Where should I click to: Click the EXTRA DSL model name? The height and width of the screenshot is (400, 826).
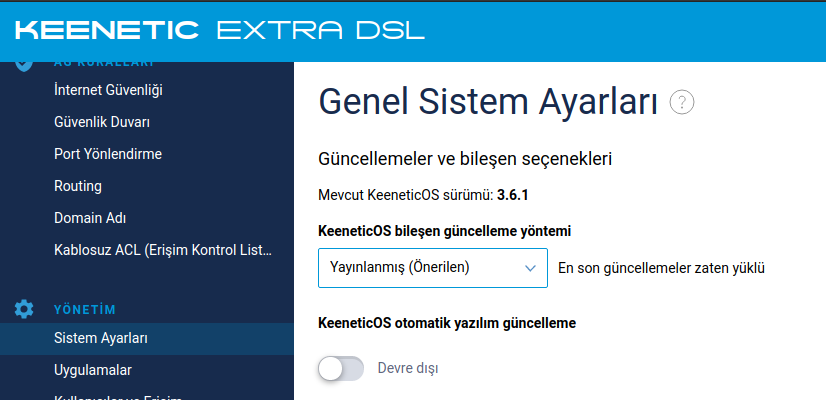click(x=321, y=31)
